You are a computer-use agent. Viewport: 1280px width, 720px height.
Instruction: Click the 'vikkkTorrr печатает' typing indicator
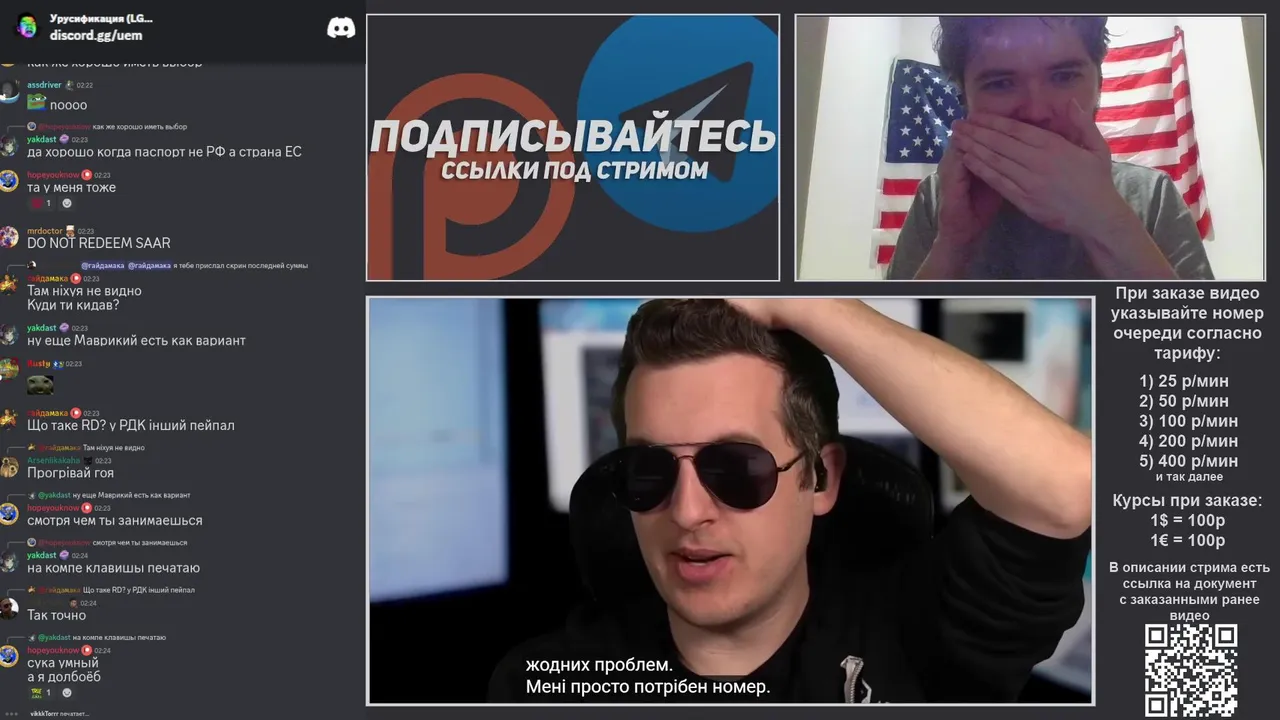click(x=60, y=714)
